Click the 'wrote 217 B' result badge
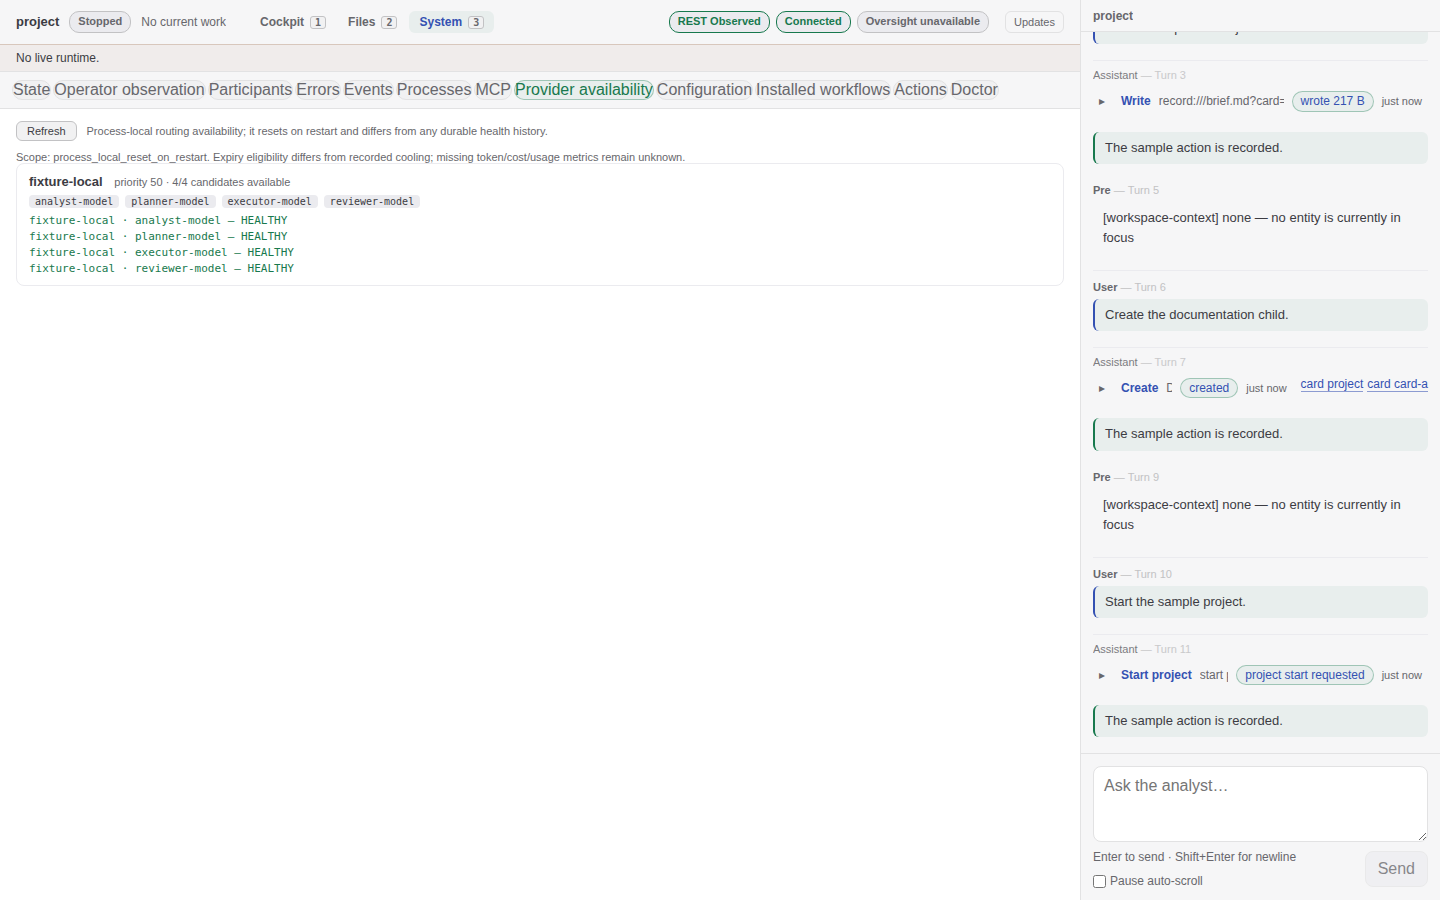 coord(1333,101)
